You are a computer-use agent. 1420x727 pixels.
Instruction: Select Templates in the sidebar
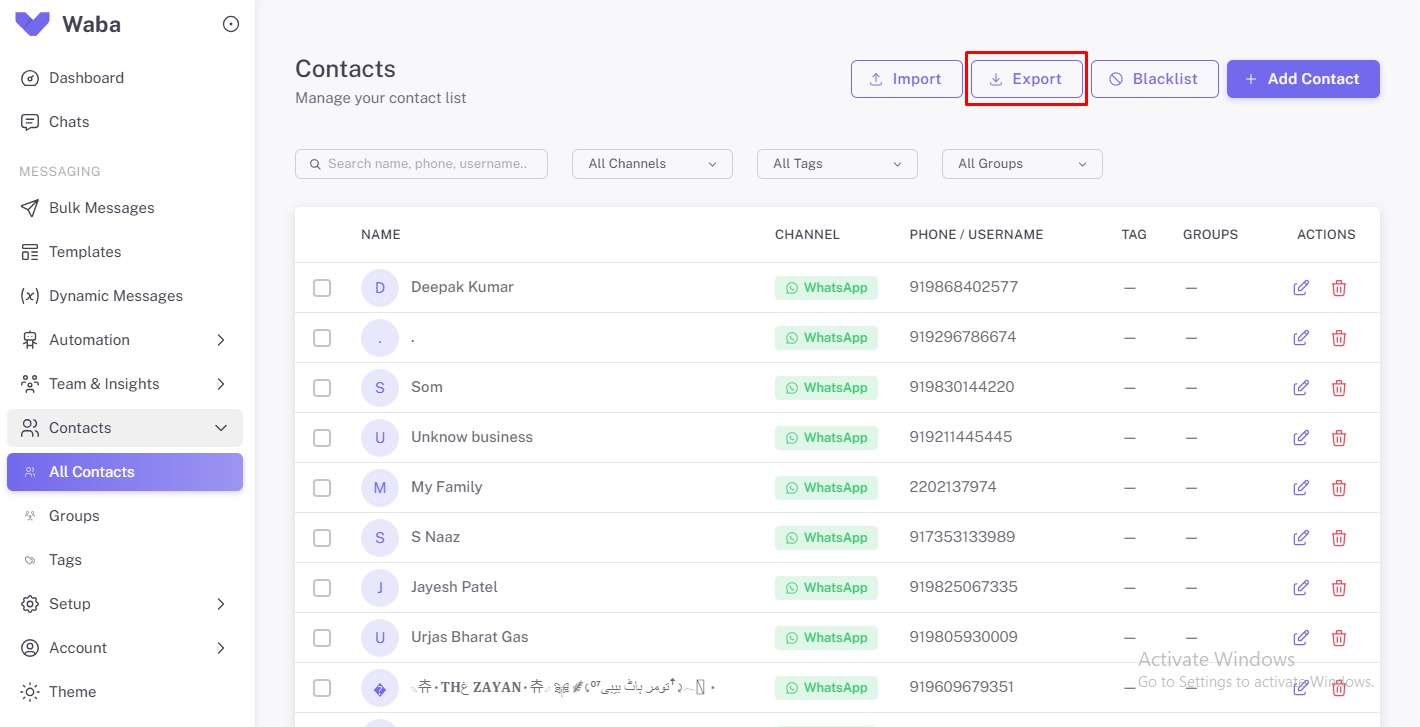tap(85, 251)
